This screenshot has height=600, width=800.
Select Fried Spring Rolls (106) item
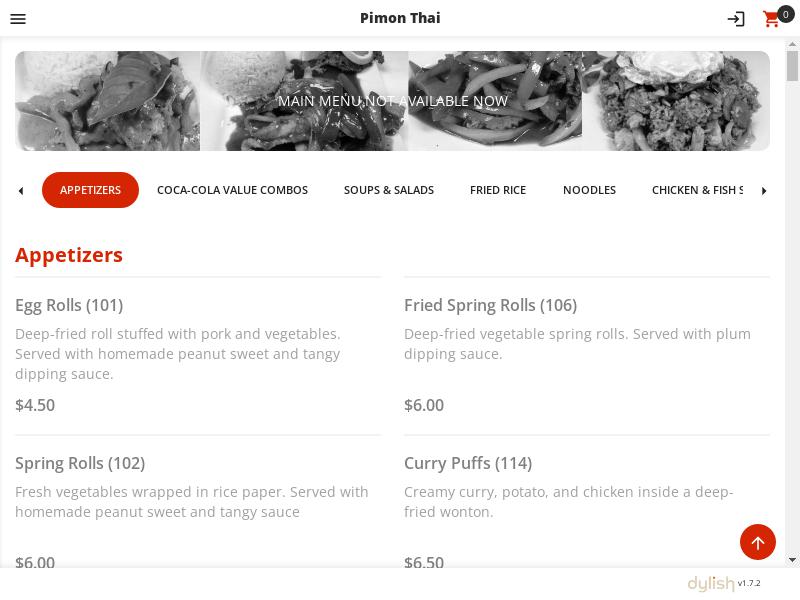click(x=490, y=305)
